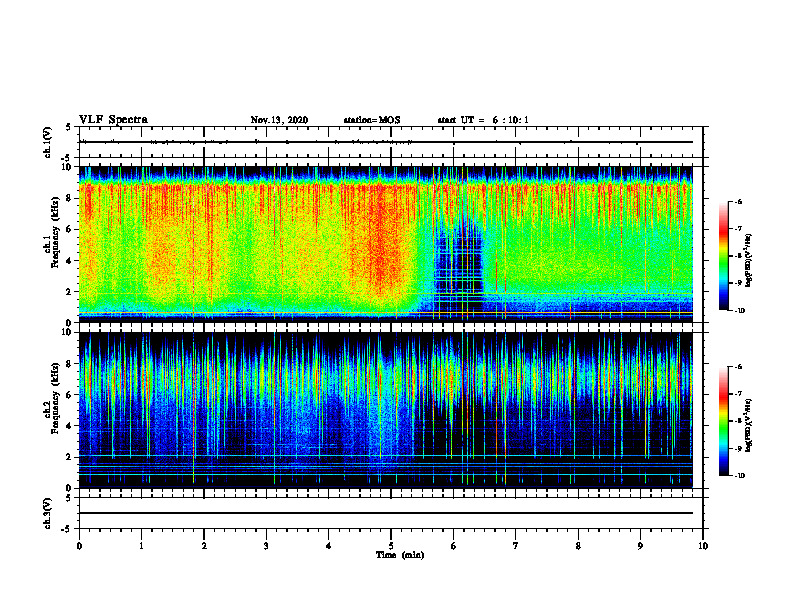
Task: Click the '5' tick on ch.1(V) axis
Action: click(x=69, y=127)
